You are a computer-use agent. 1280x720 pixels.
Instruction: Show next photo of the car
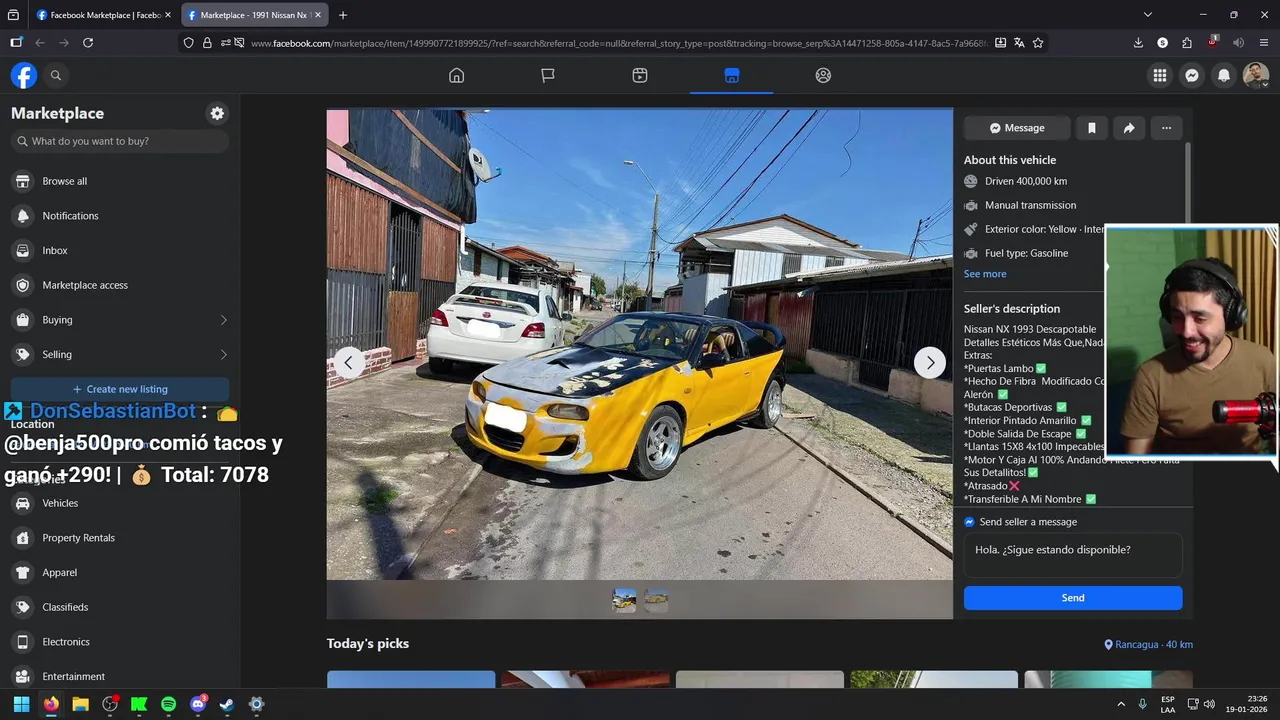[x=930, y=362]
